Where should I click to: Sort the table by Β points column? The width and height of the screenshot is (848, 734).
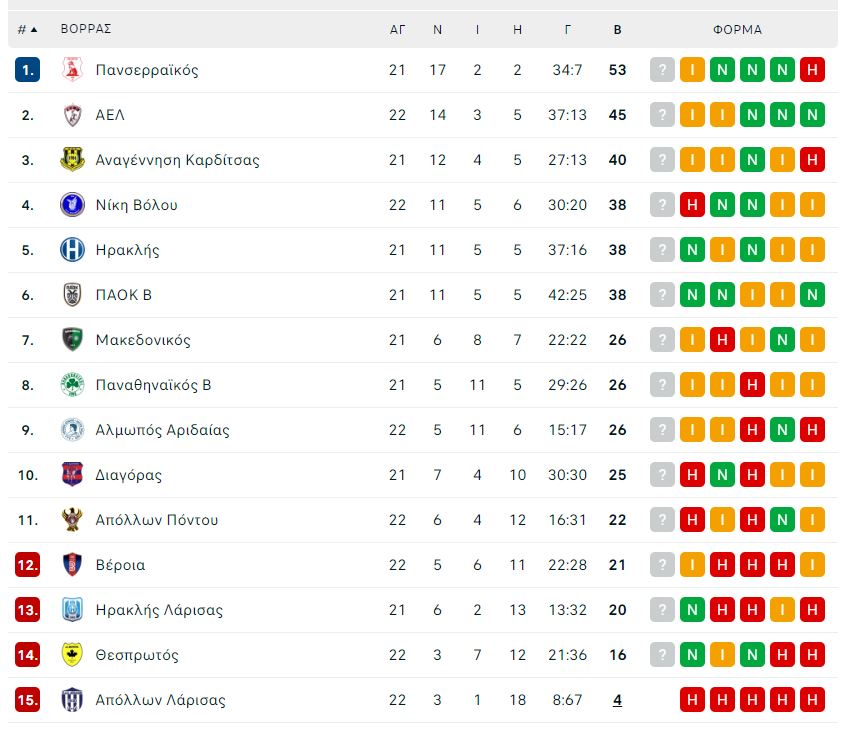click(617, 30)
